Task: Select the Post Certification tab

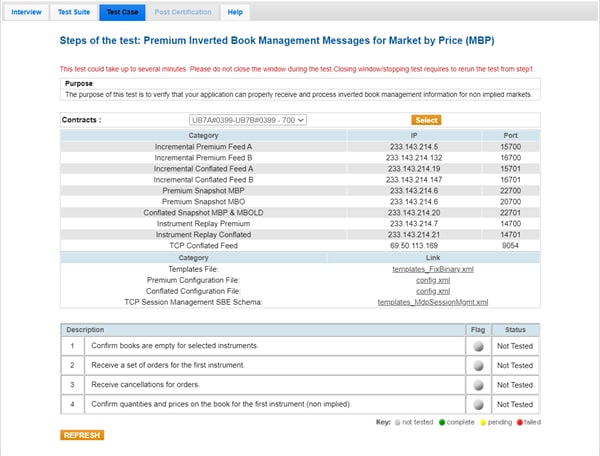Action: (181, 12)
